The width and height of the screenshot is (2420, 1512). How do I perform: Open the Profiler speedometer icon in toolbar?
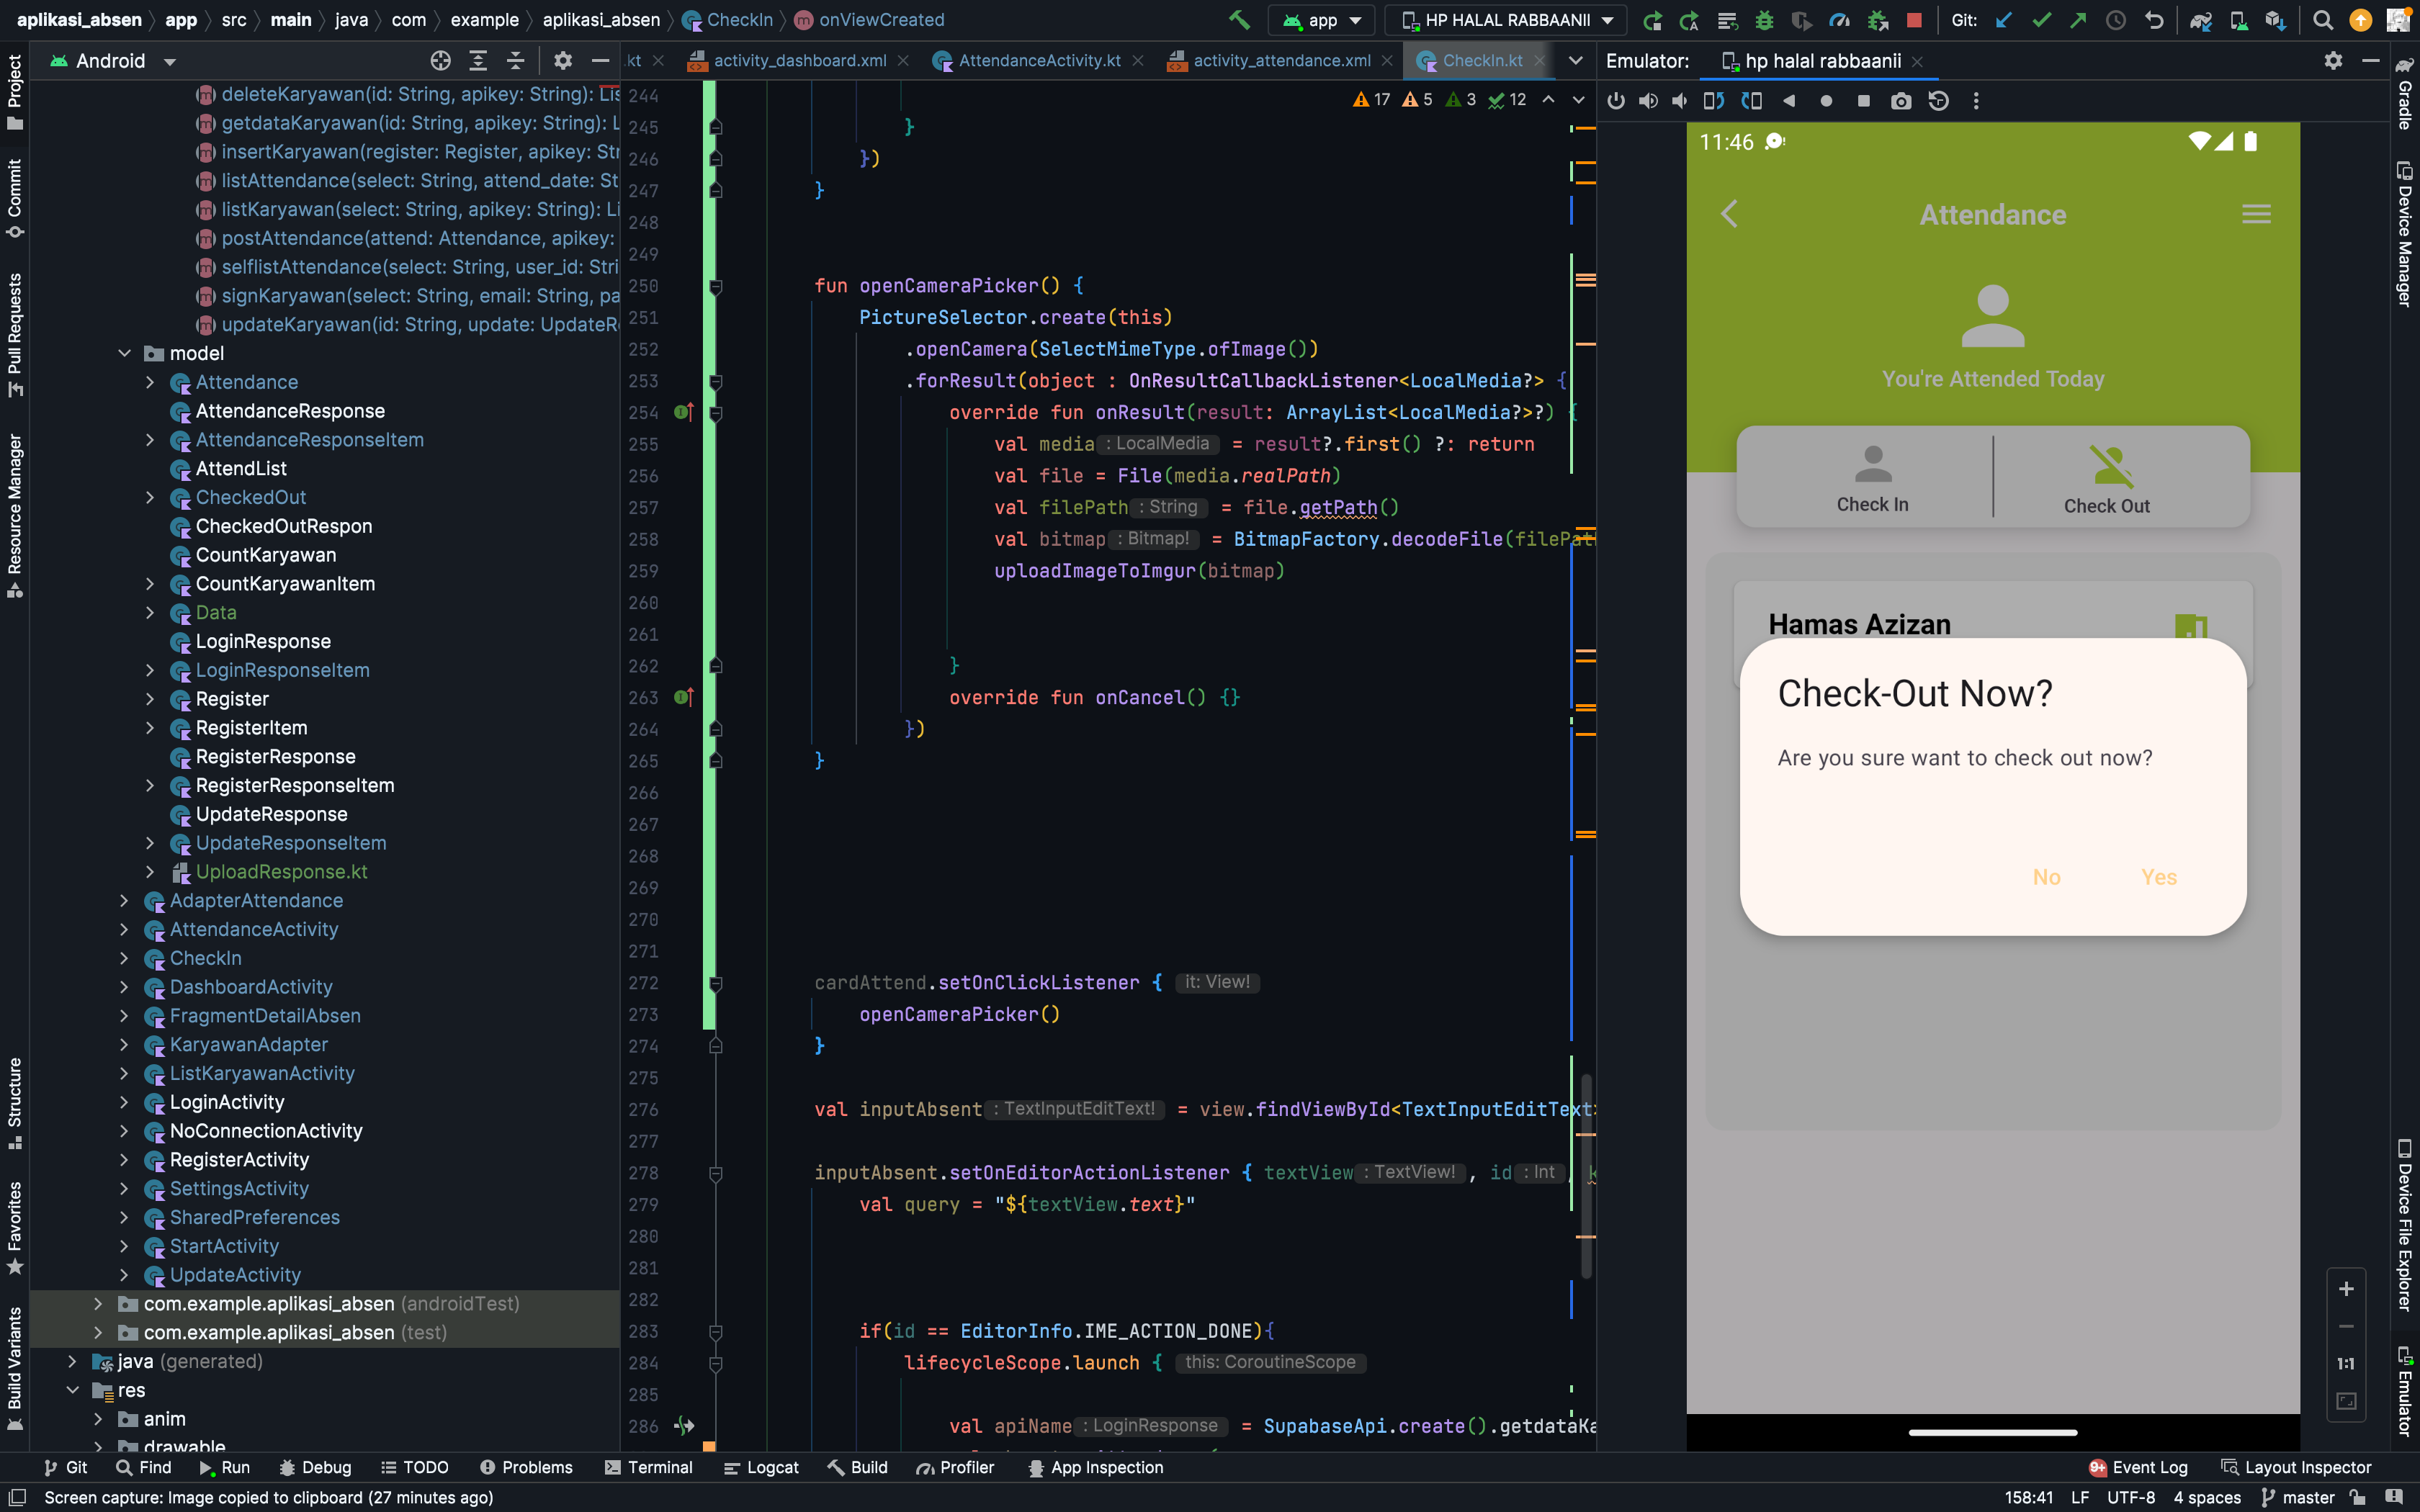[x=1839, y=20]
